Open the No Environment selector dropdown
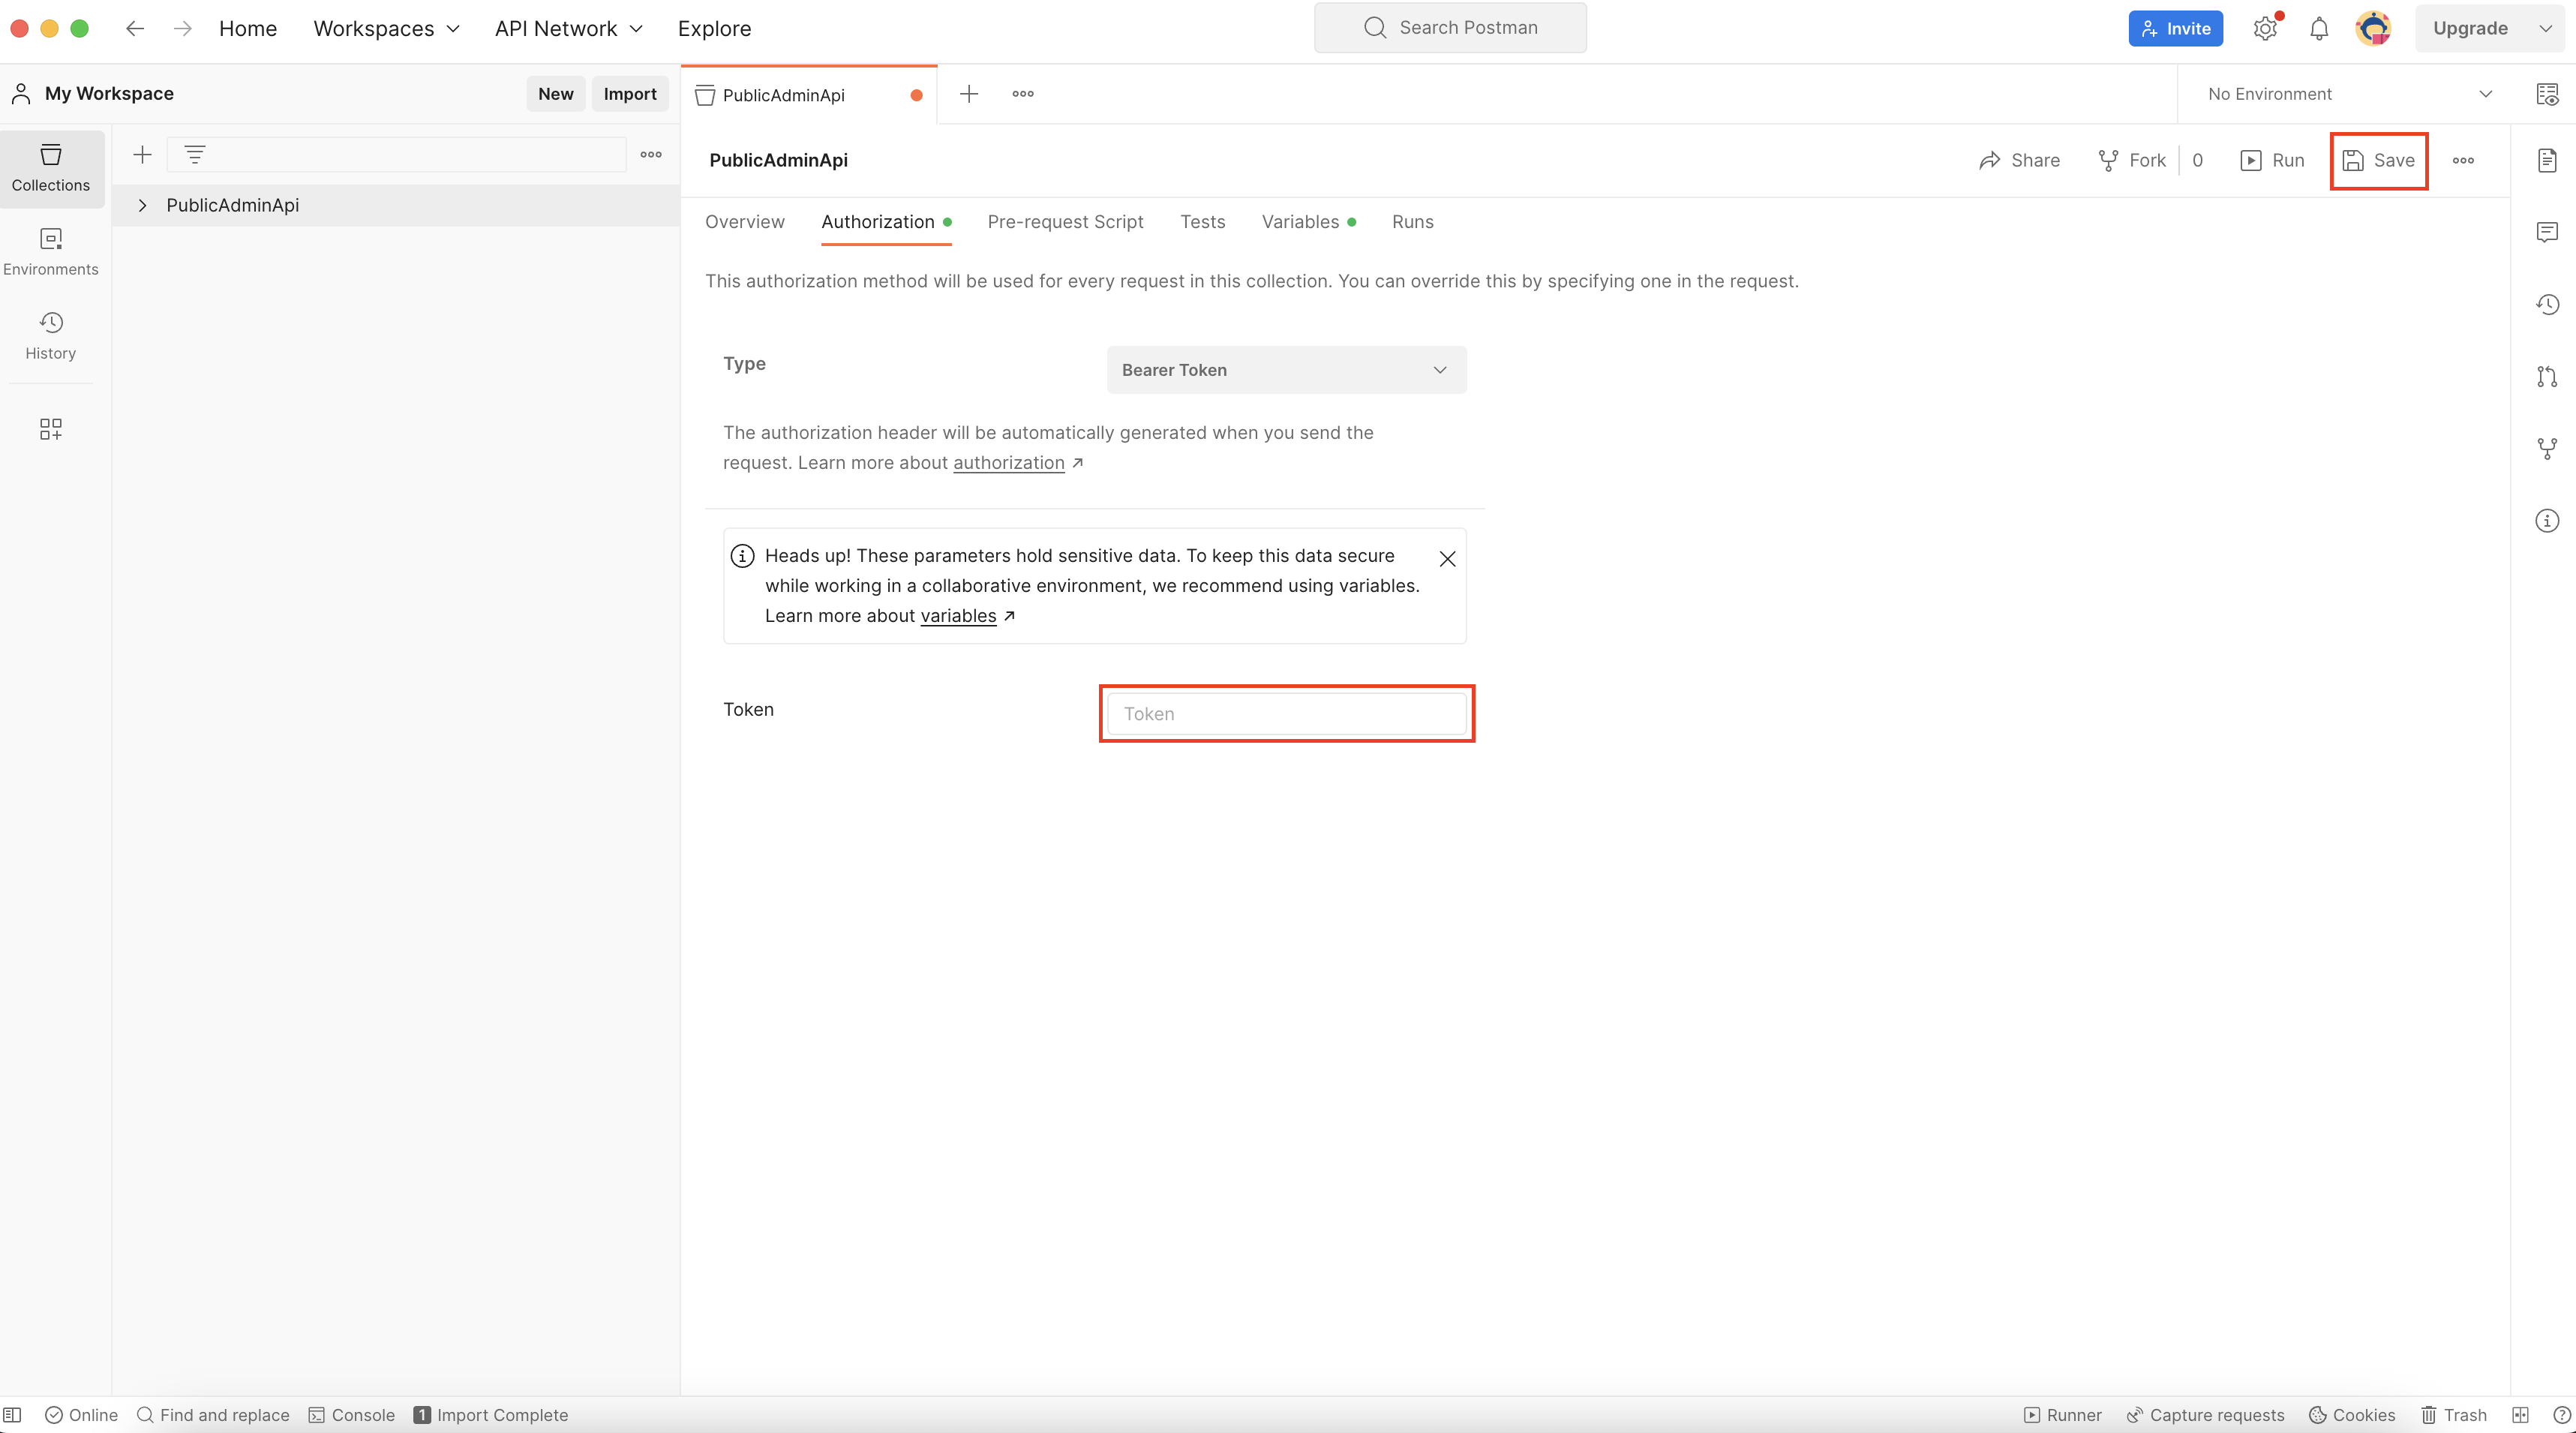The image size is (2576, 1433). 2348,94
